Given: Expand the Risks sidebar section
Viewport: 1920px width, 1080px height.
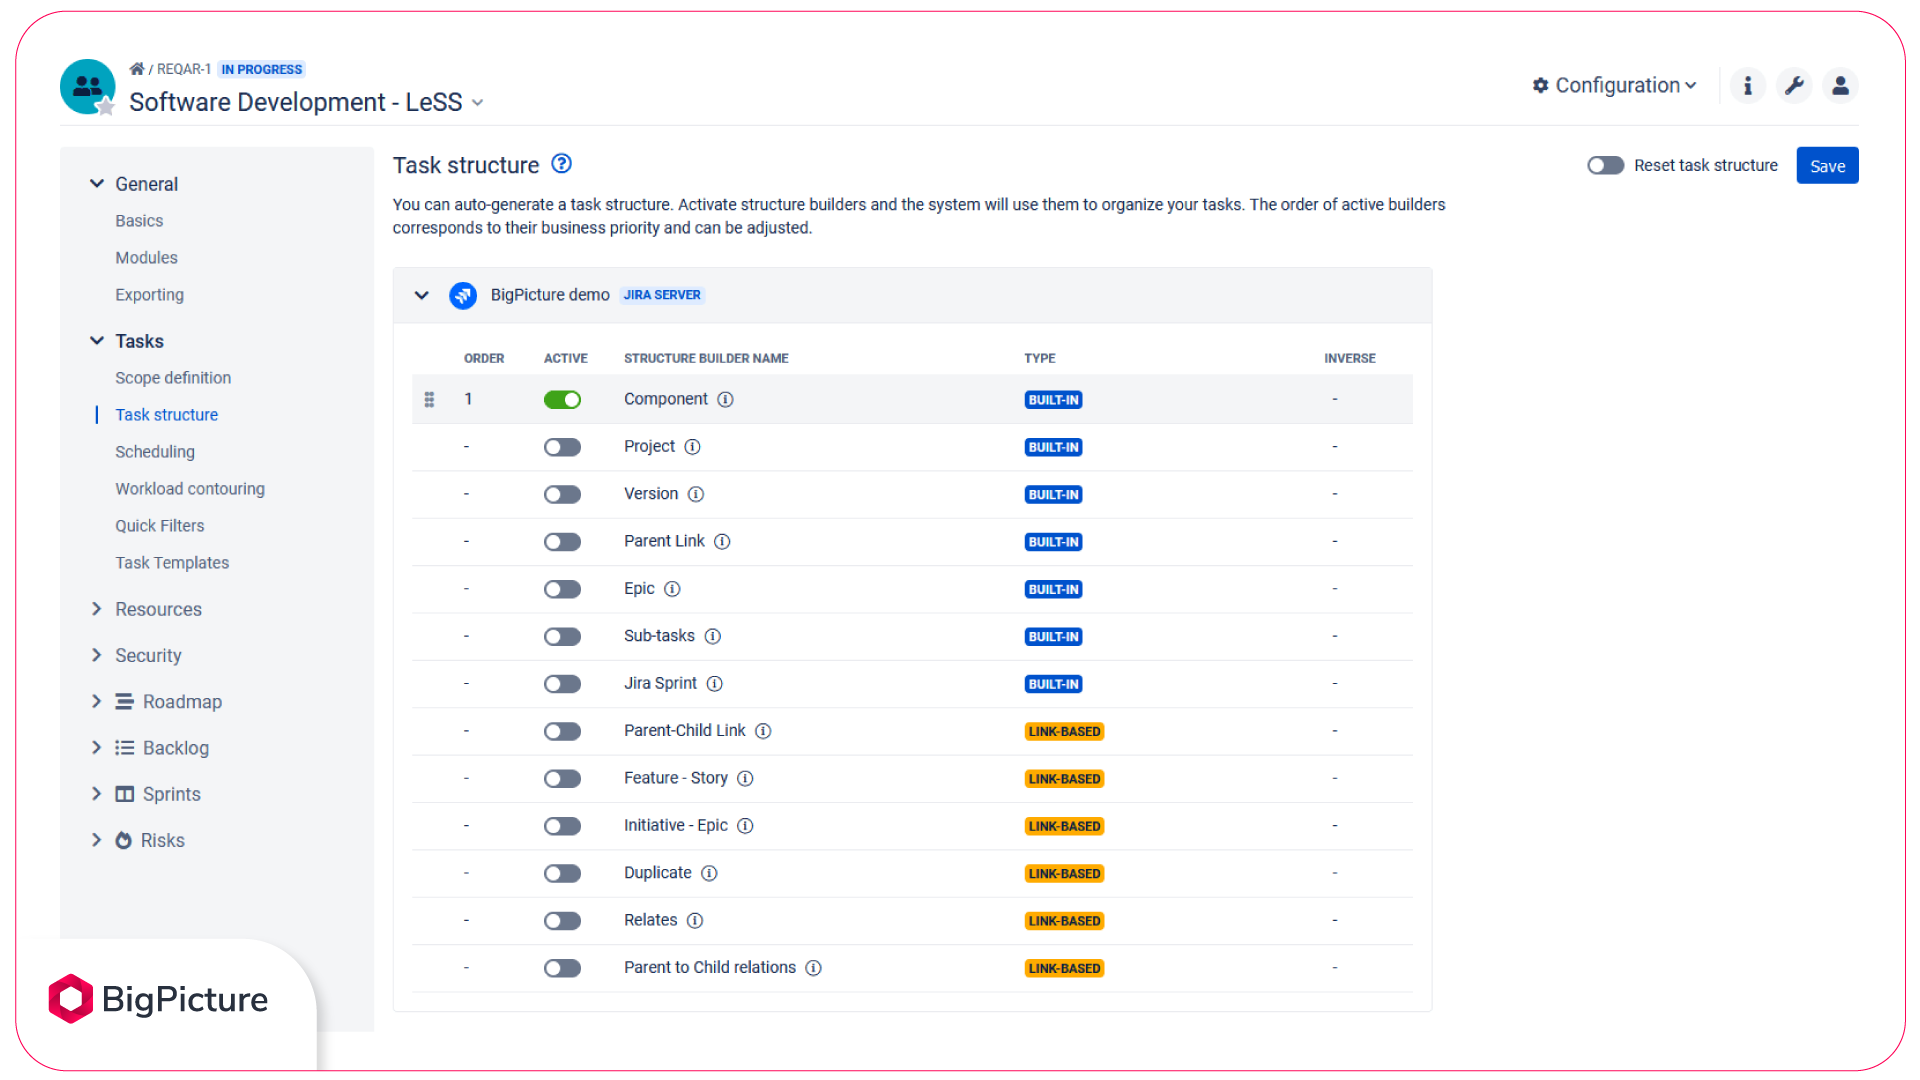Looking at the screenshot, I should pos(97,840).
